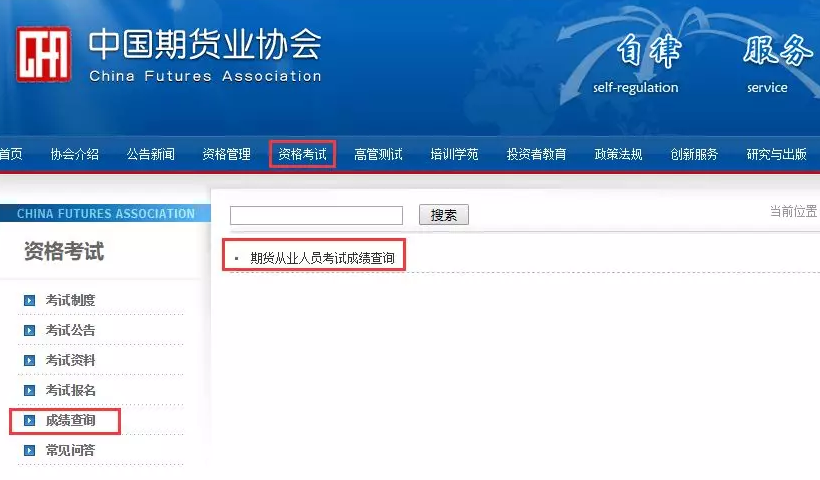This screenshot has height=480, width=820.
Task: Open 创新服务 in the navigation bar
Action: (694, 154)
